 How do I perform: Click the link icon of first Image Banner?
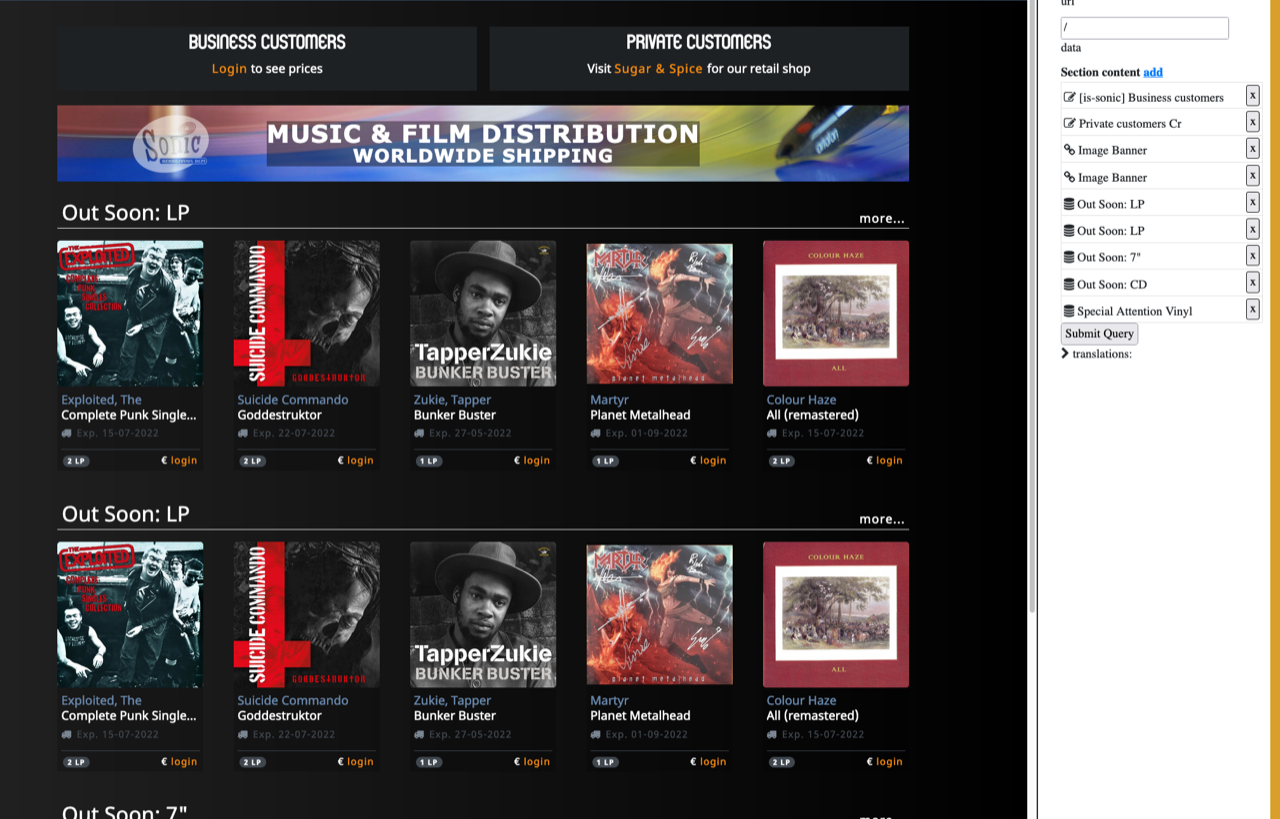[x=1069, y=150]
